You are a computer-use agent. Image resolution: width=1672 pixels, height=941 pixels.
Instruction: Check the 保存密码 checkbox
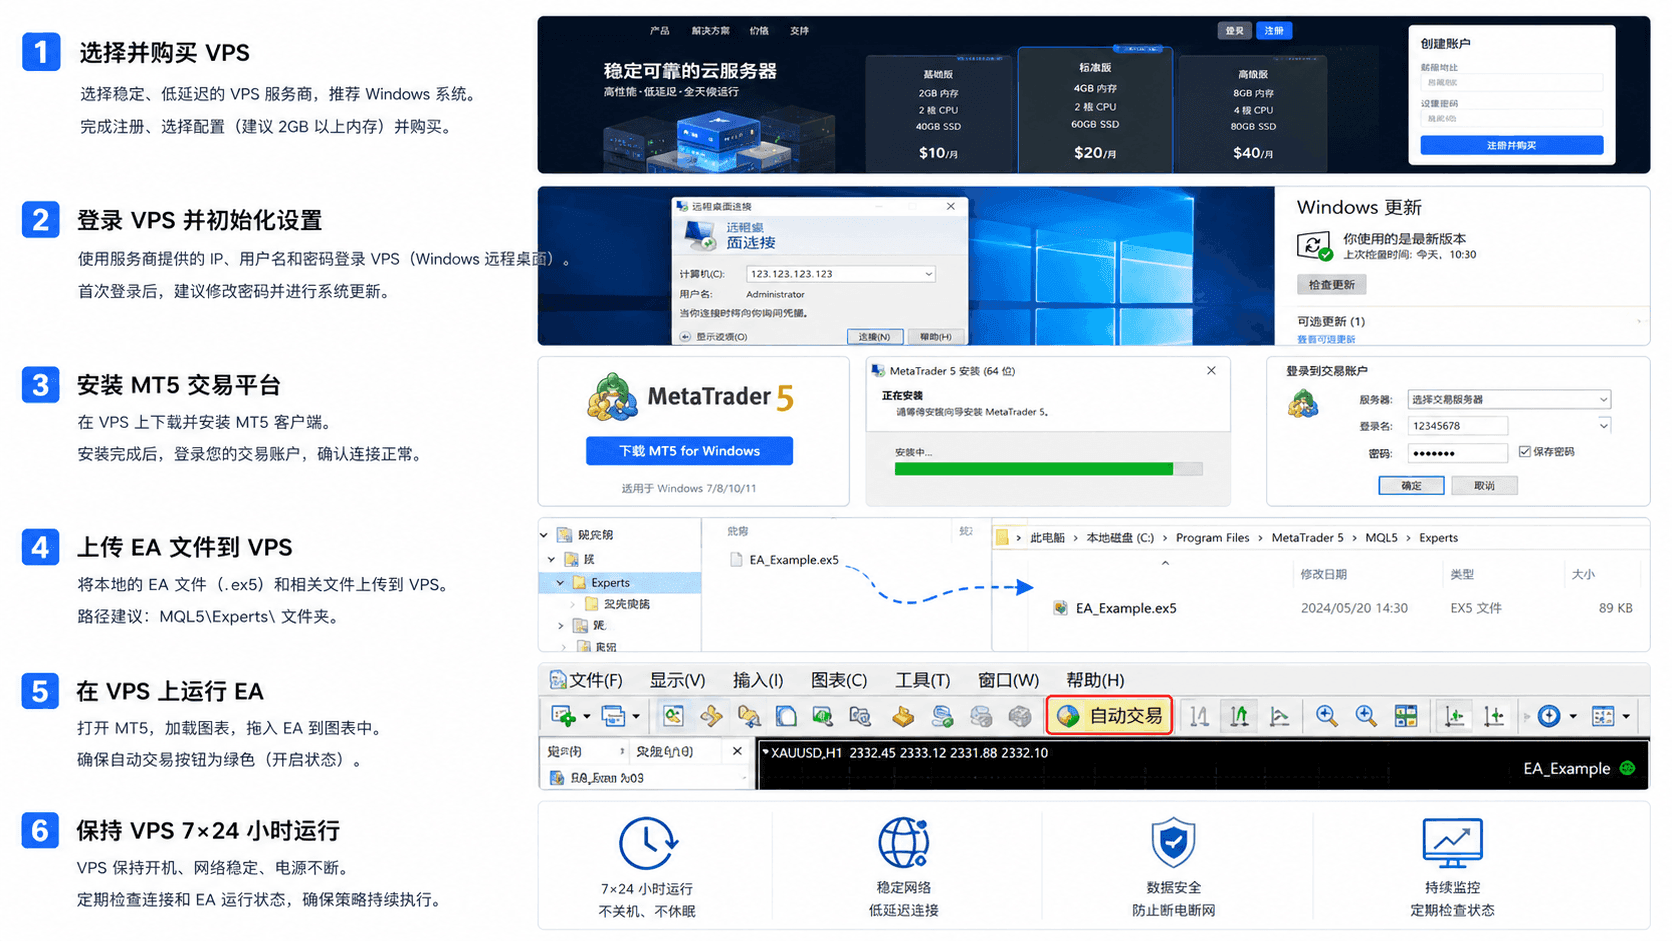pos(1524,452)
